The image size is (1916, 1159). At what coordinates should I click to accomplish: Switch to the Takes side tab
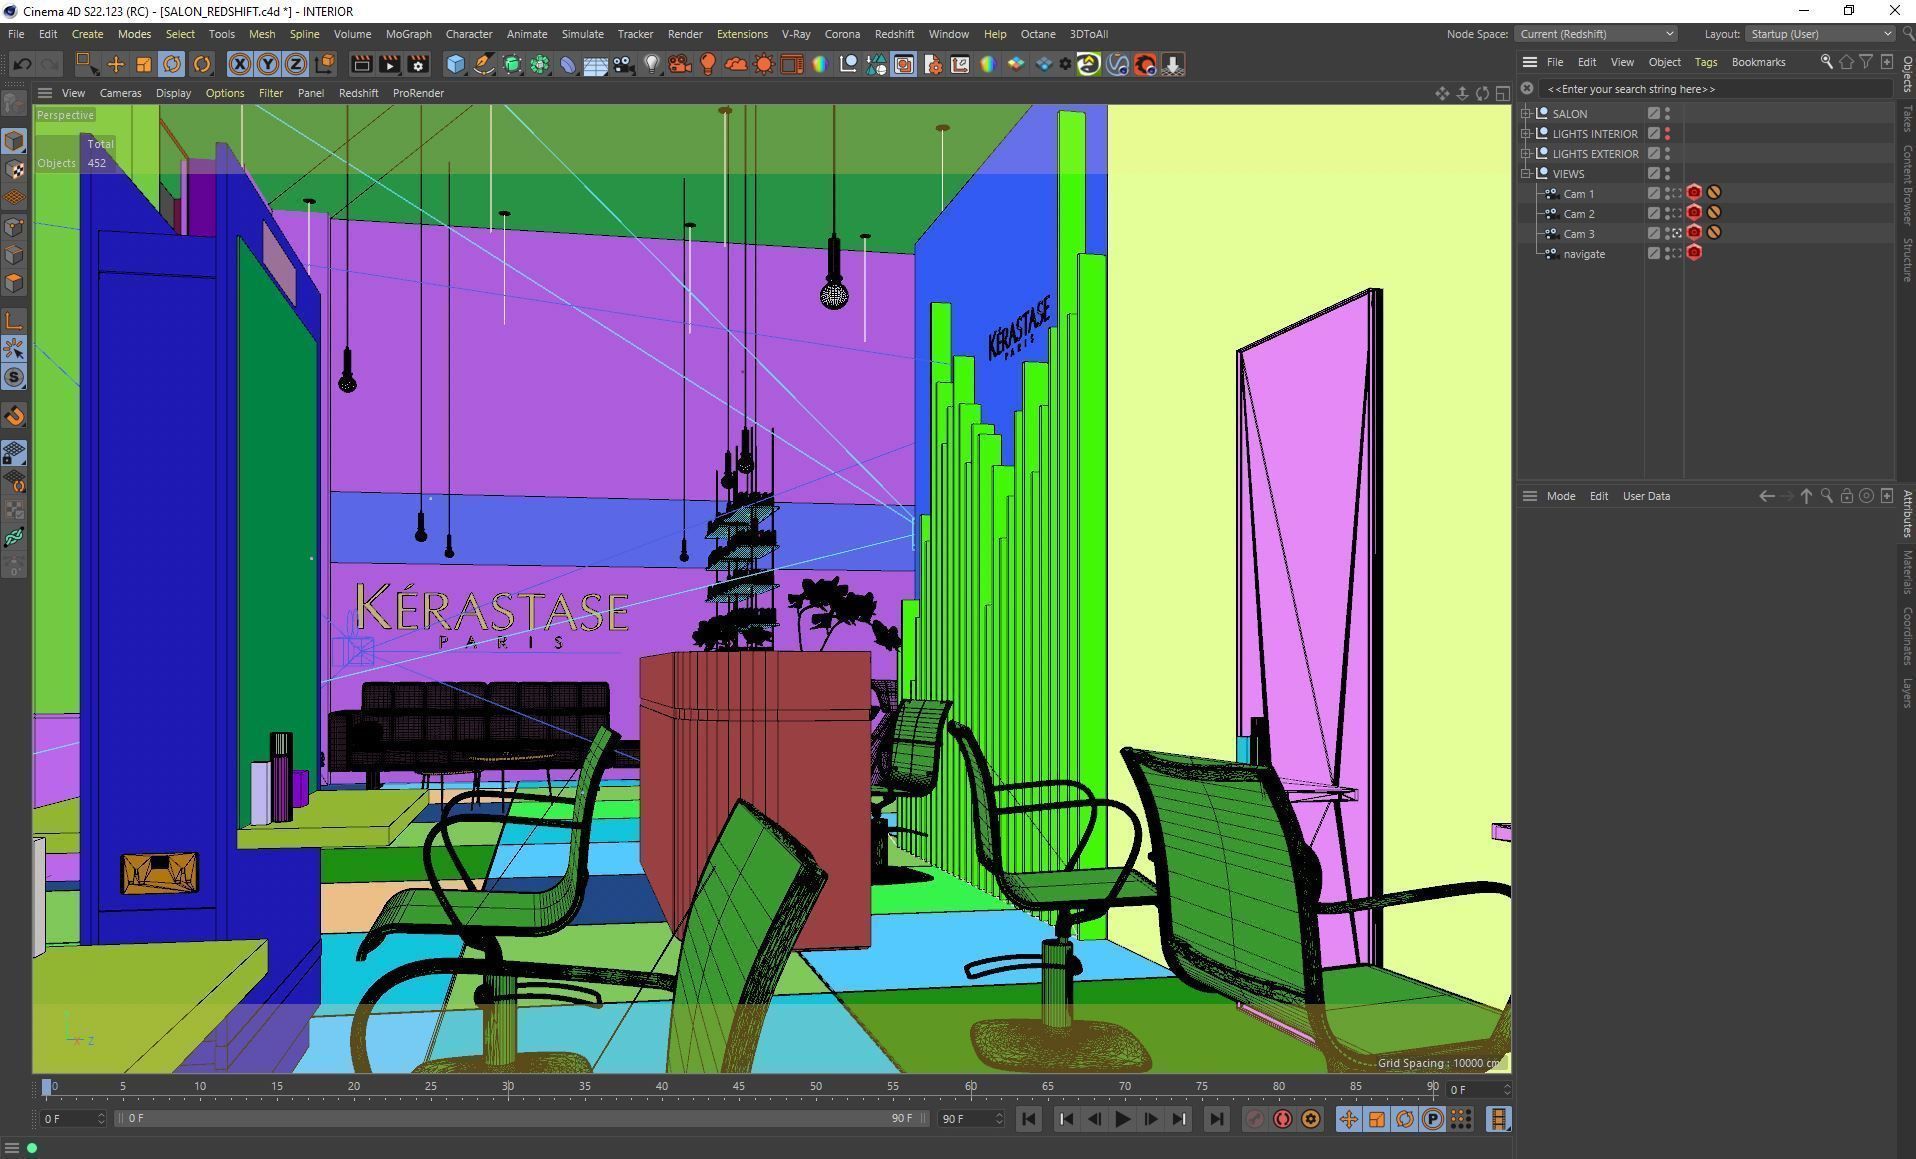[x=1907, y=119]
